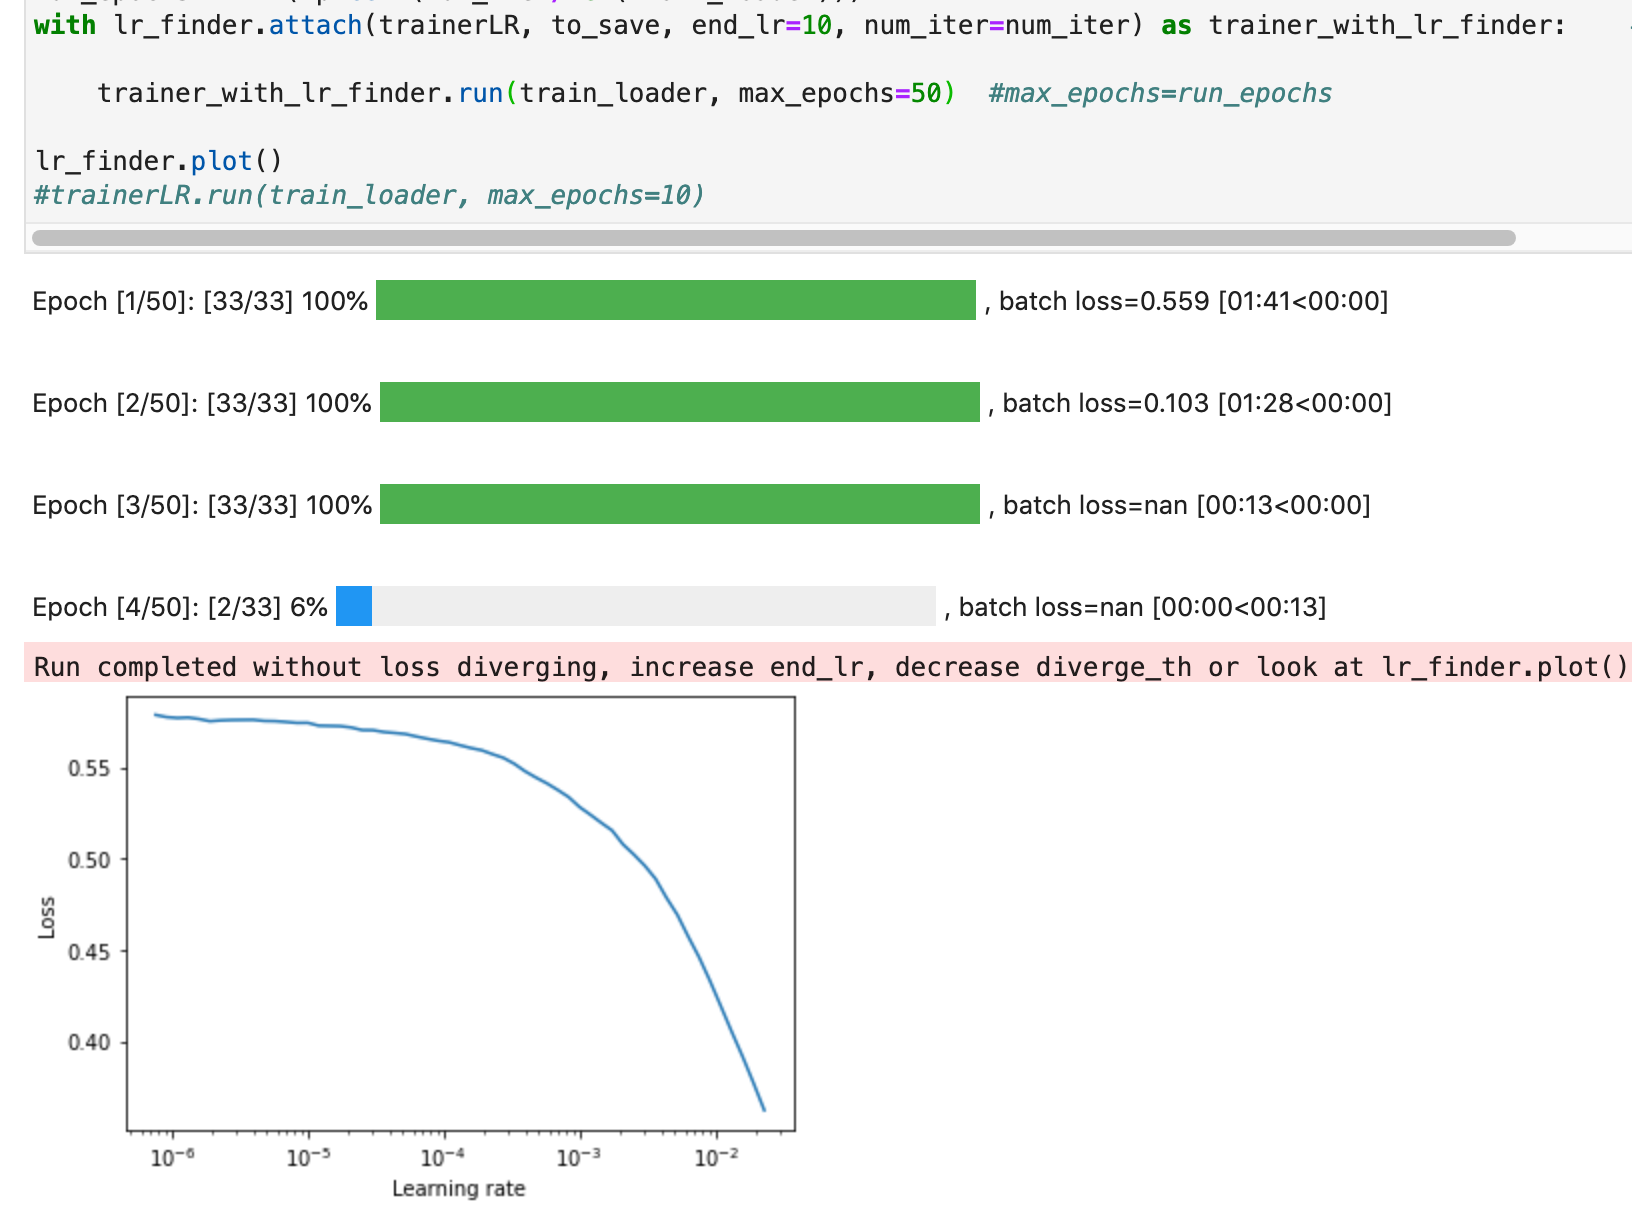The height and width of the screenshot is (1210, 1632).
Task: Click the Learning rate axis label
Action: tap(460, 1188)
